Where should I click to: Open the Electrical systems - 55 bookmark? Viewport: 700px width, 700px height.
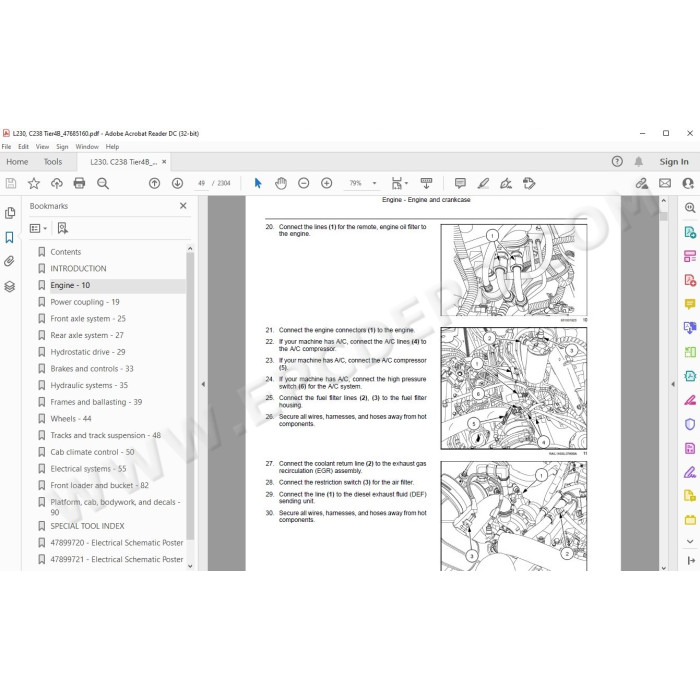point(88,469)
